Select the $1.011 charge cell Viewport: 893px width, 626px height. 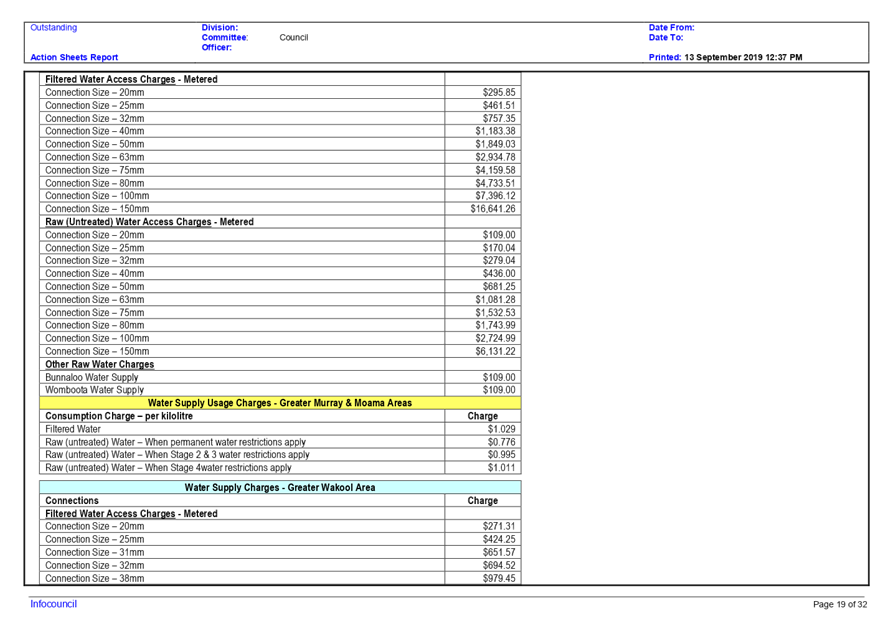click(x=483, y=468)
